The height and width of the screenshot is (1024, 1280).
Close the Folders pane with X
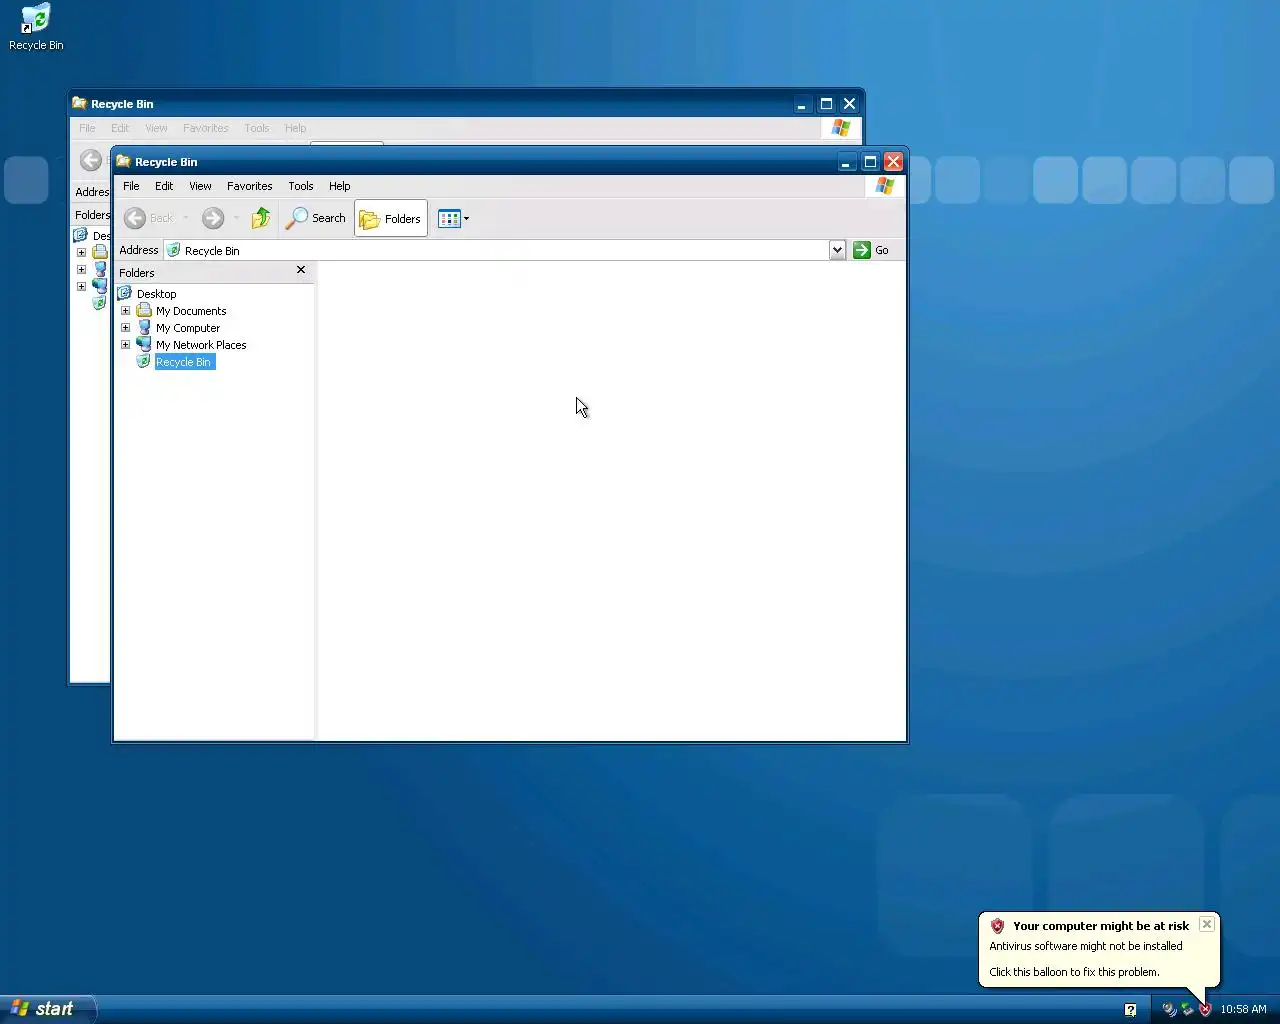(x=301, y=270)
